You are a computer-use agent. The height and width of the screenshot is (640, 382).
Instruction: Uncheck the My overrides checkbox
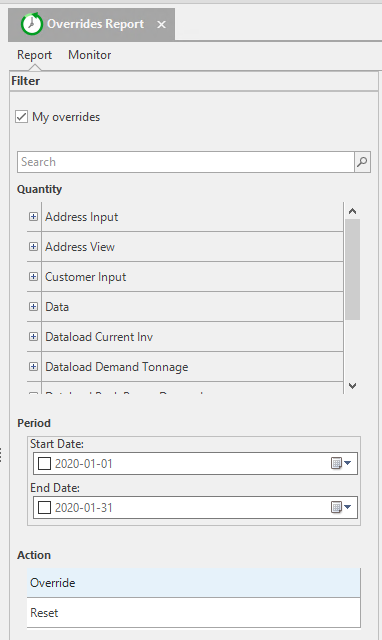22,117
